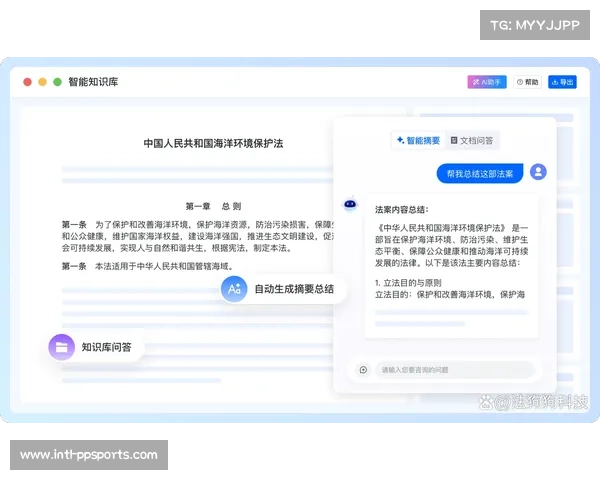The height and width of the screenshot is (480, 600).
Task: Click the 自动生成摘要总结 feature icon
Action: click(x=234, y=289)
